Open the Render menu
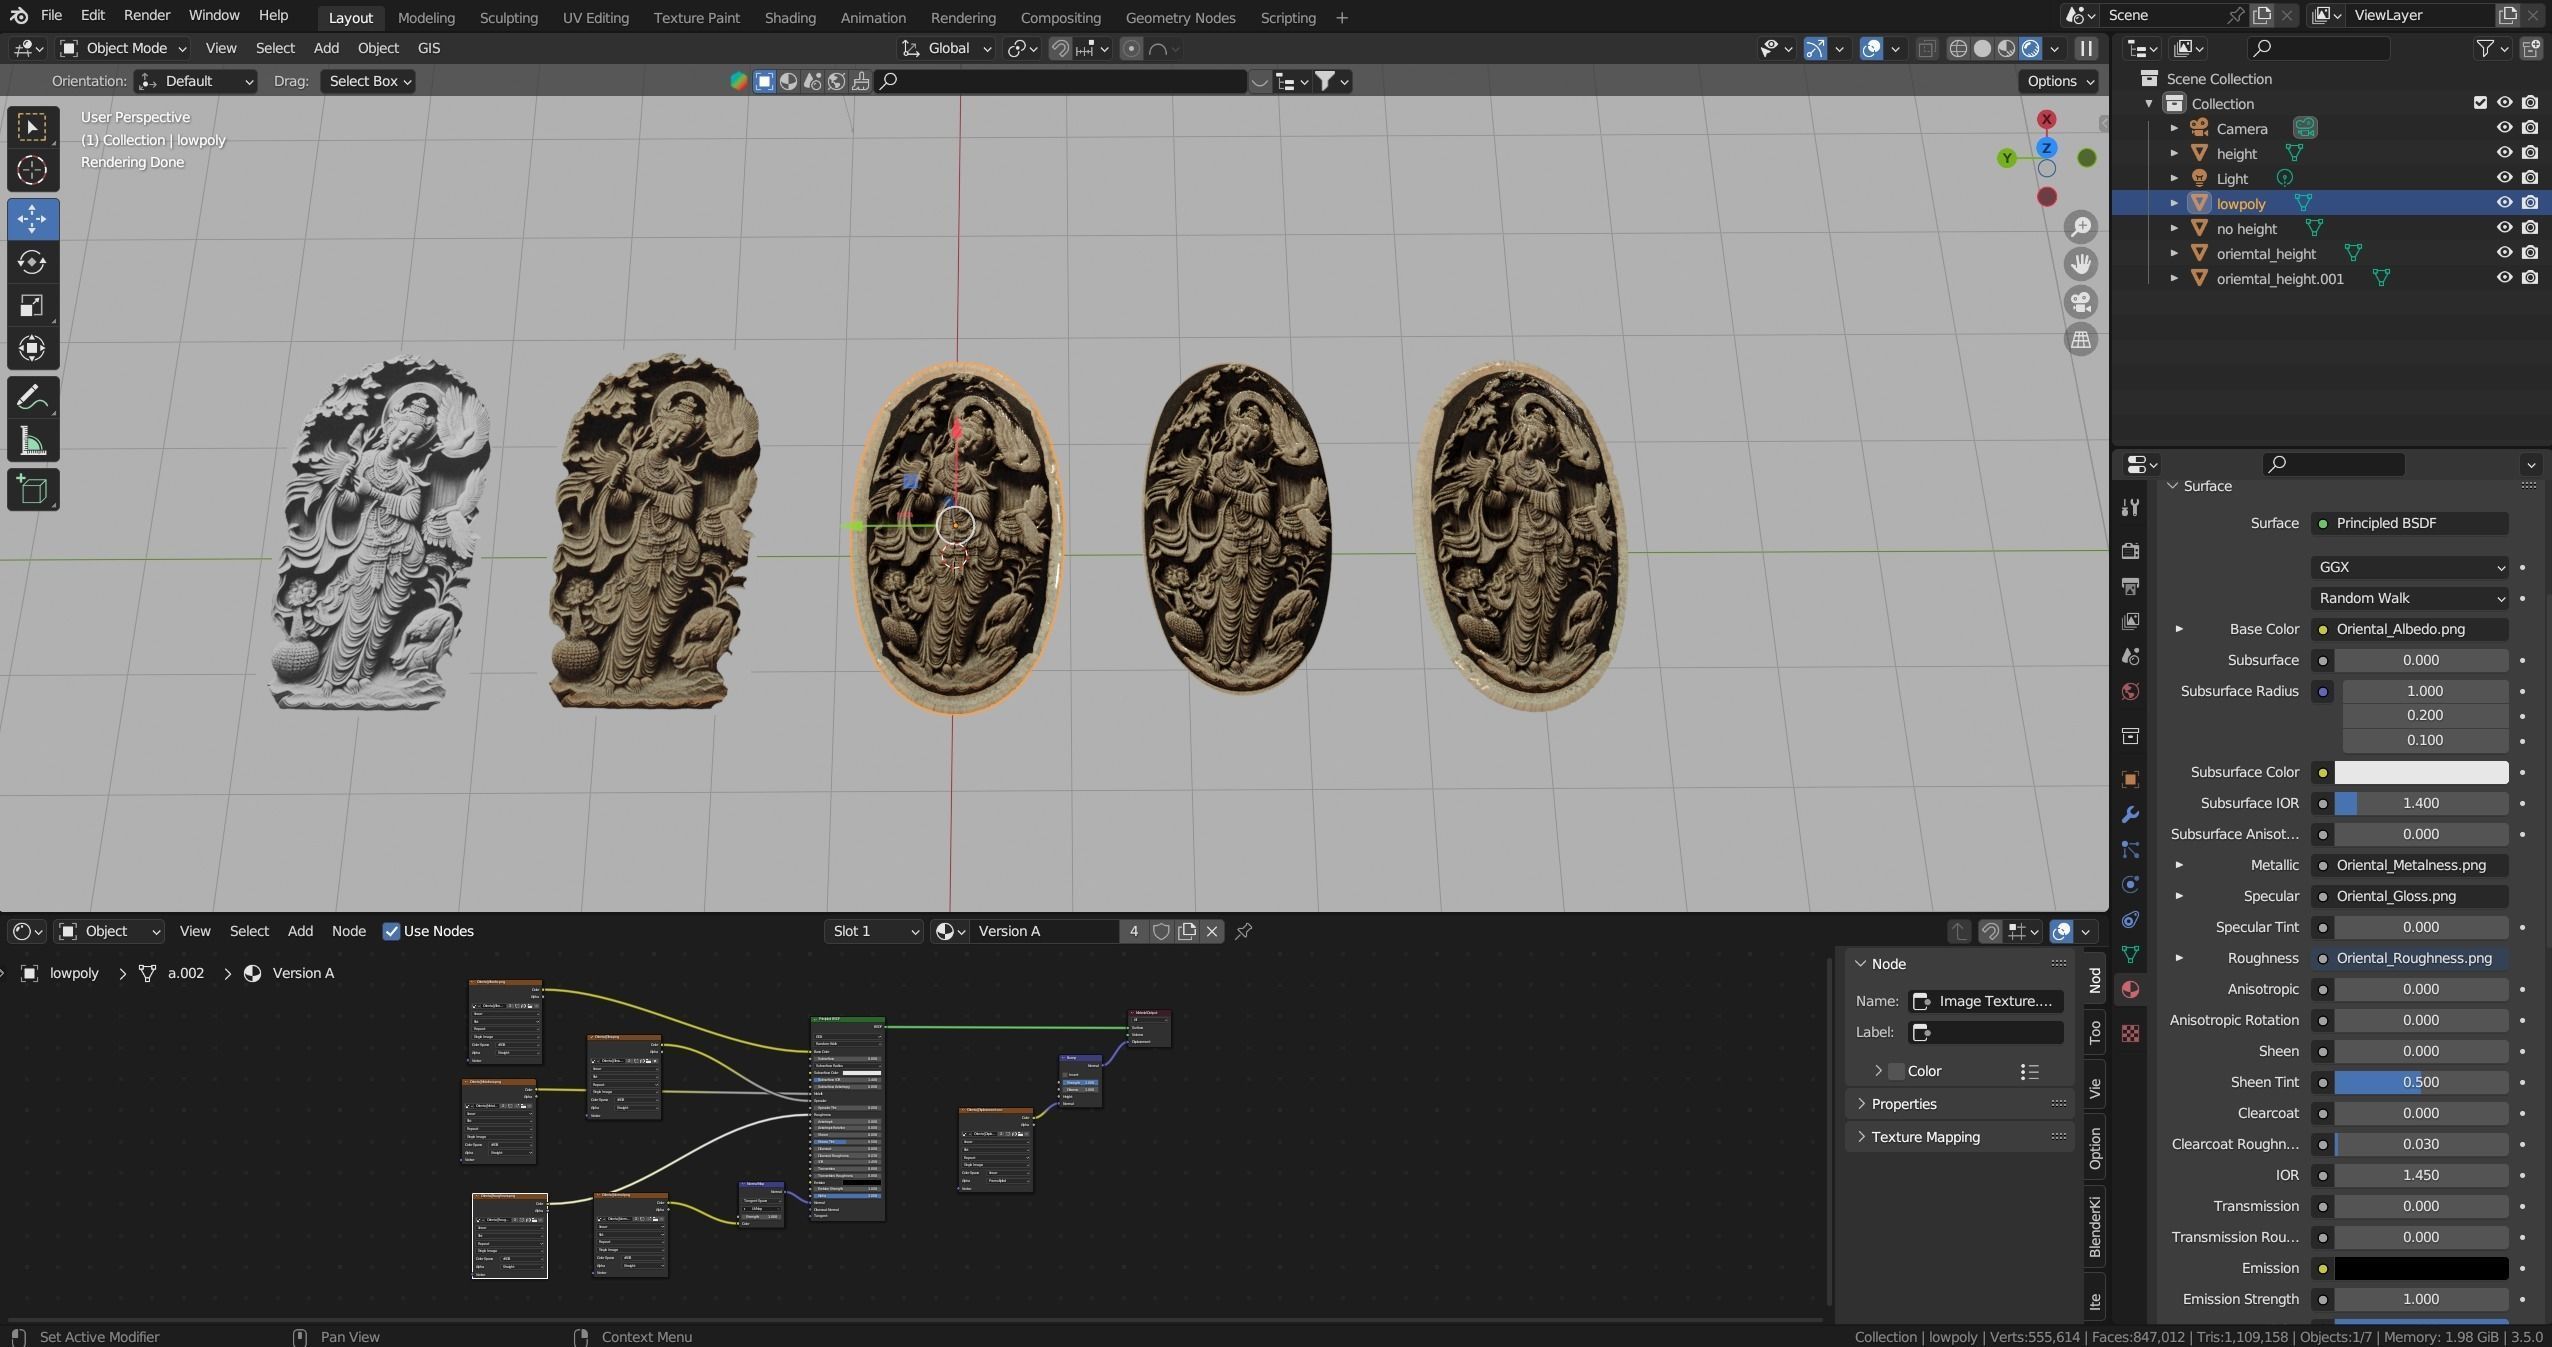This screenshot has height=1347, width=2552. click(x=147, y=16)
